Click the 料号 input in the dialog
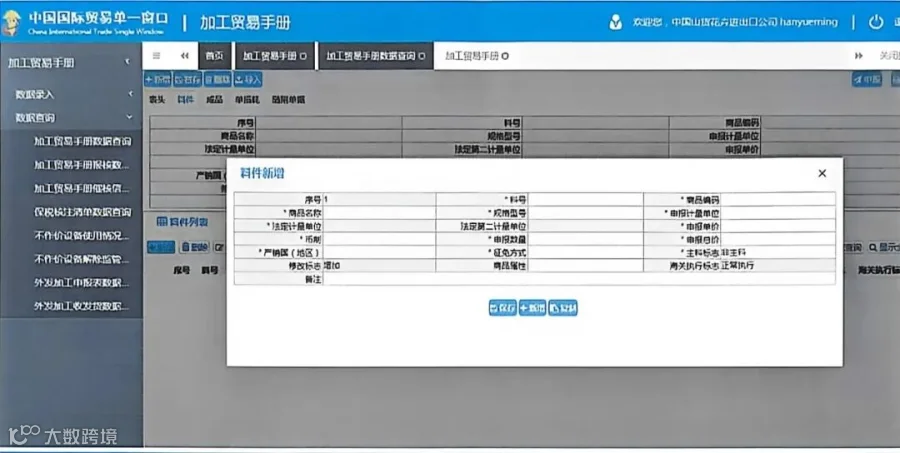The height and width of the screenshot is (453, 900). pyautogui.click(x=585, y=200)
